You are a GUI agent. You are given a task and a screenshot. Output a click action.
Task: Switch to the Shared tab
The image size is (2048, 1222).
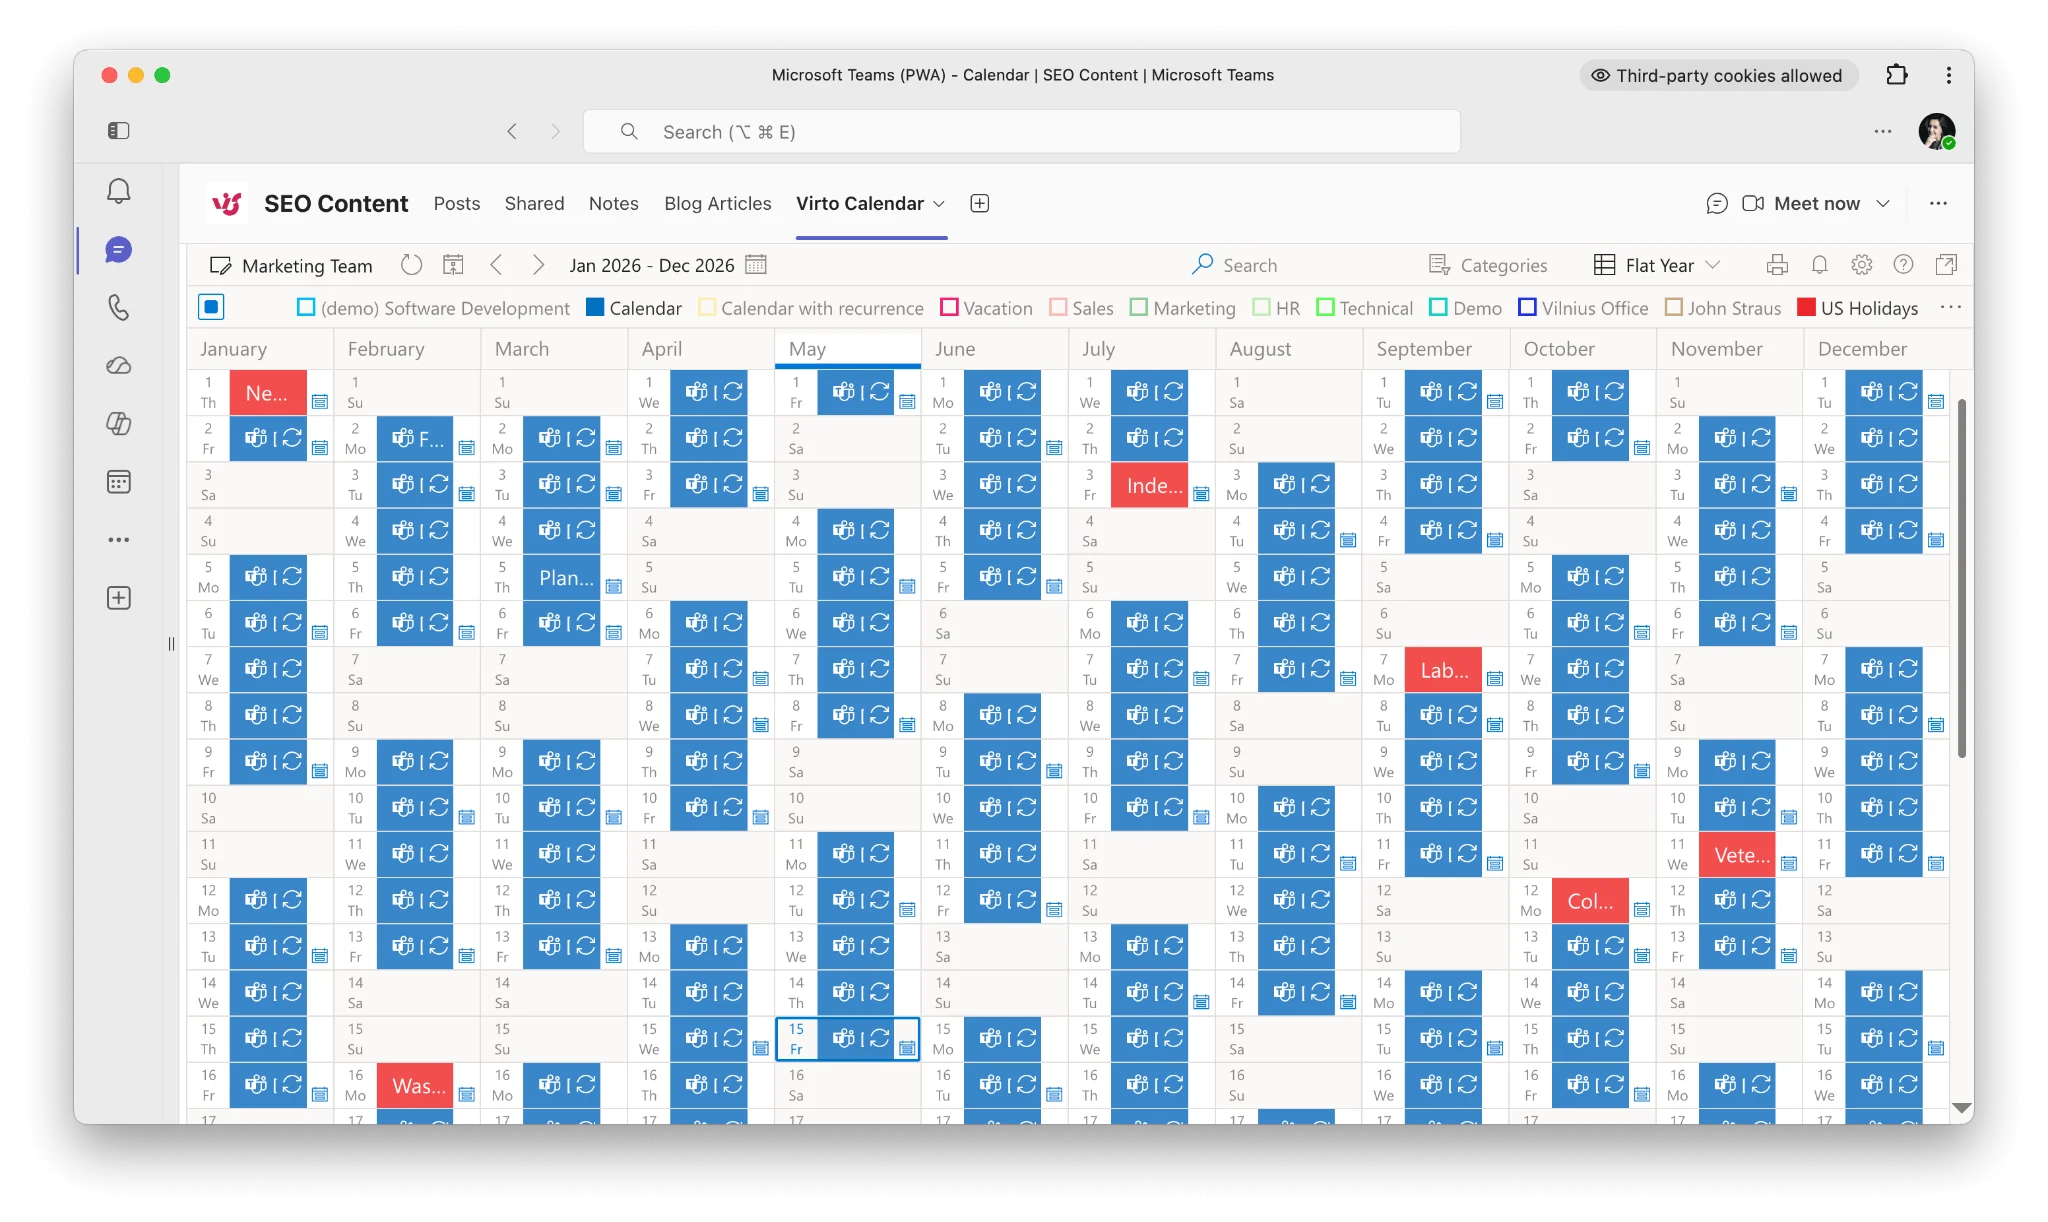tap(534, 203)
